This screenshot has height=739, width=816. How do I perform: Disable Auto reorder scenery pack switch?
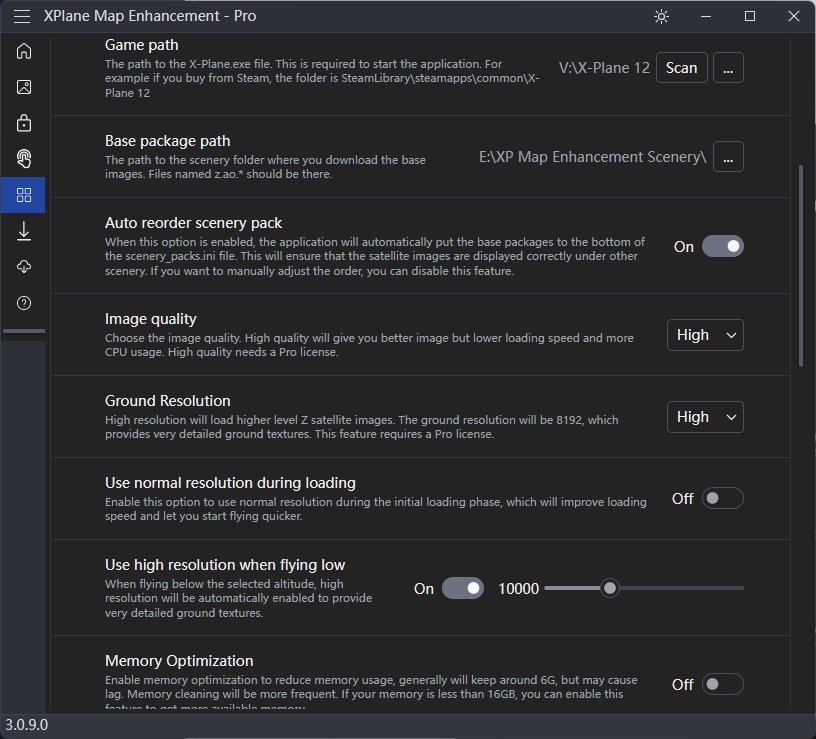tap(723, 246)
